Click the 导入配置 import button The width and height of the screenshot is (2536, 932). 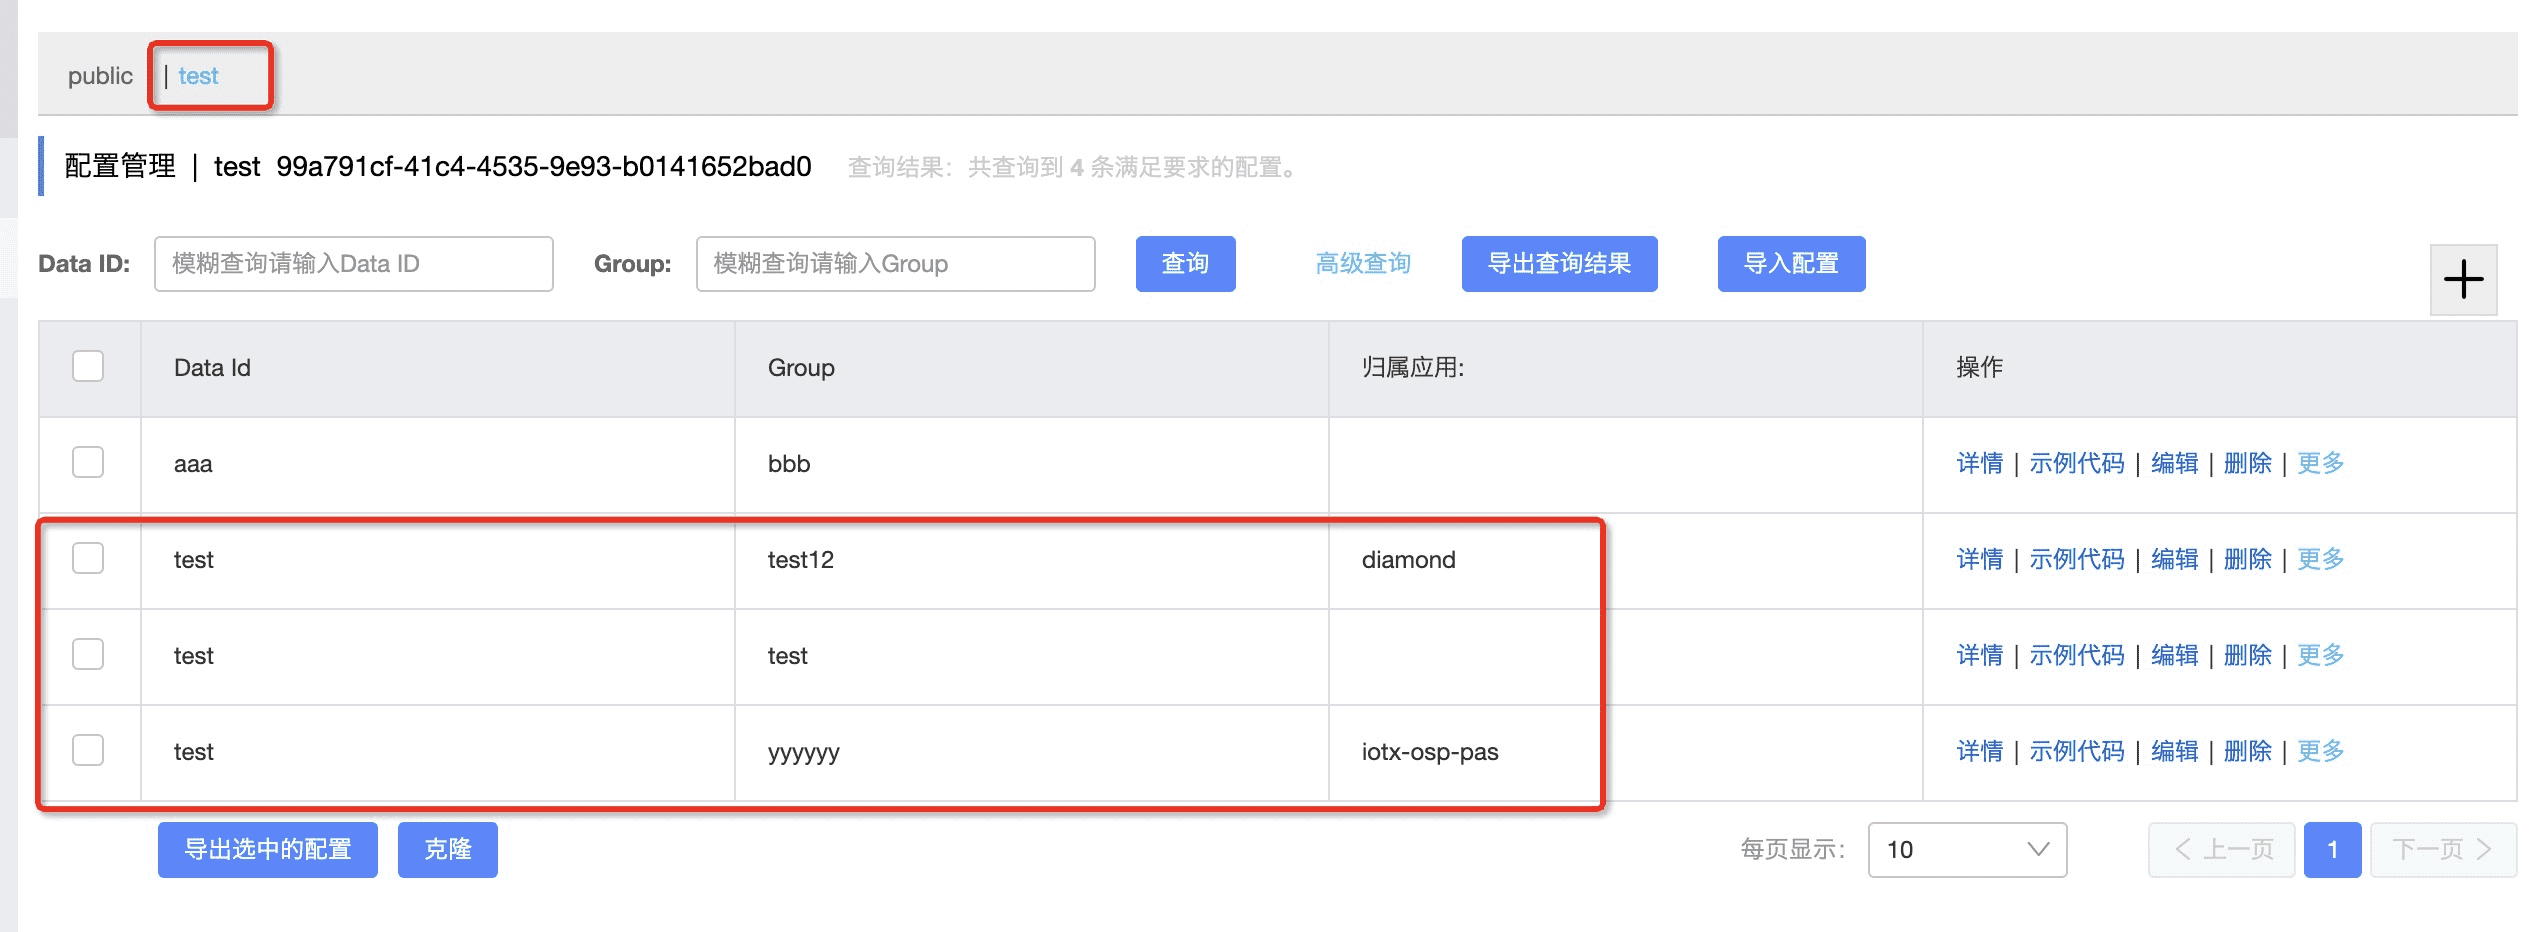click(1791, 264)
